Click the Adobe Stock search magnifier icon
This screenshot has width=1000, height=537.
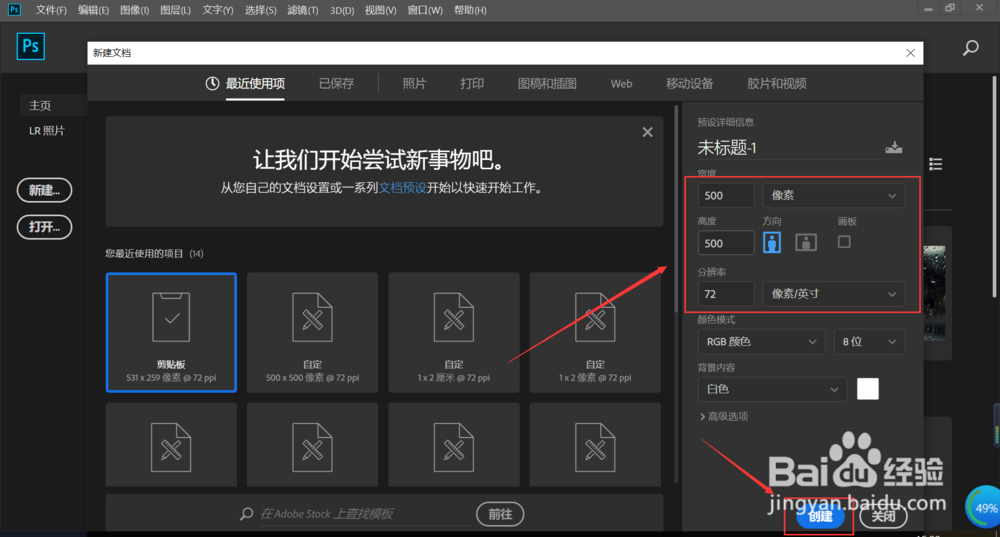tap(247, 513)
